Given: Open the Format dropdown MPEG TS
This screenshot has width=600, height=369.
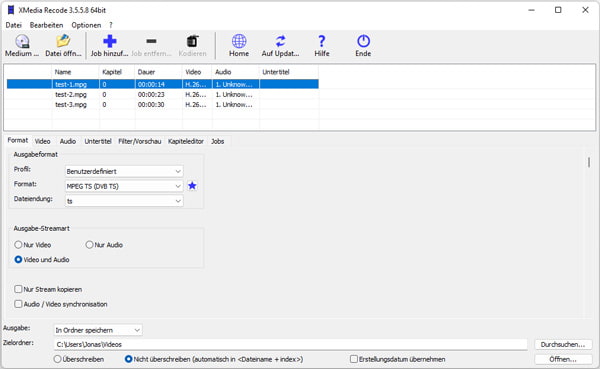Looking at the screenshot, I should pos(124,186).
